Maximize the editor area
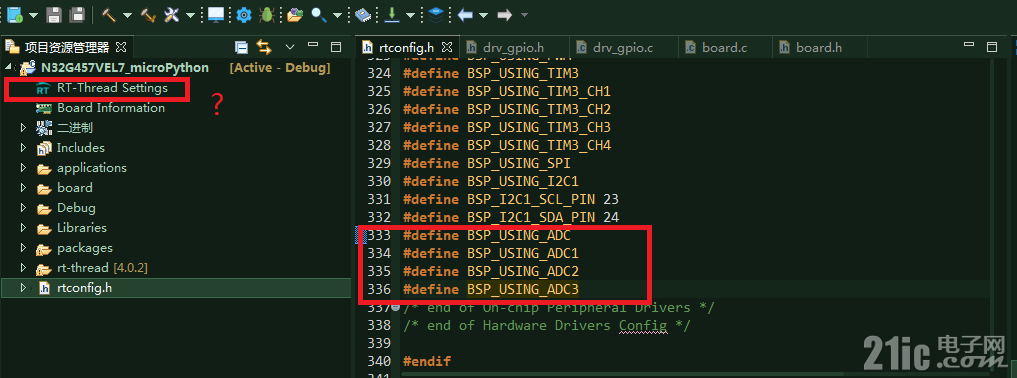 coord(992,47)
